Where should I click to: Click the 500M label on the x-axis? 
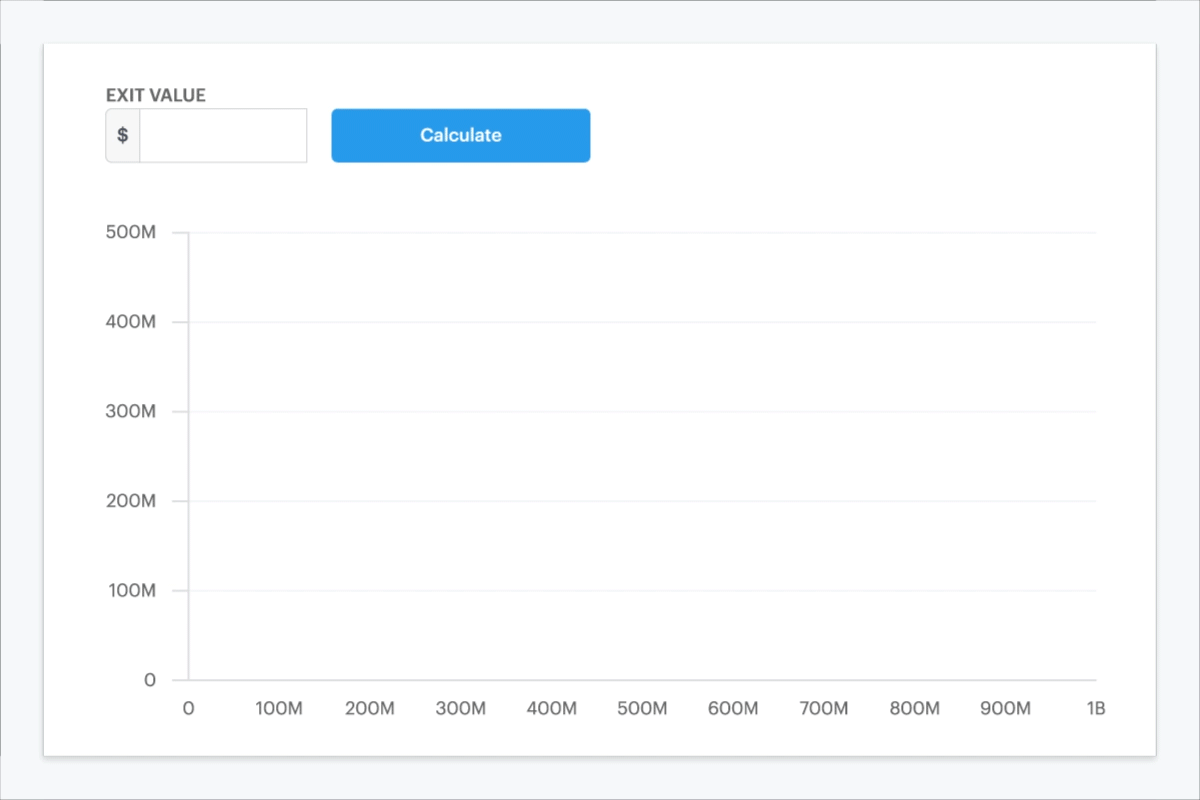point(641,708)
